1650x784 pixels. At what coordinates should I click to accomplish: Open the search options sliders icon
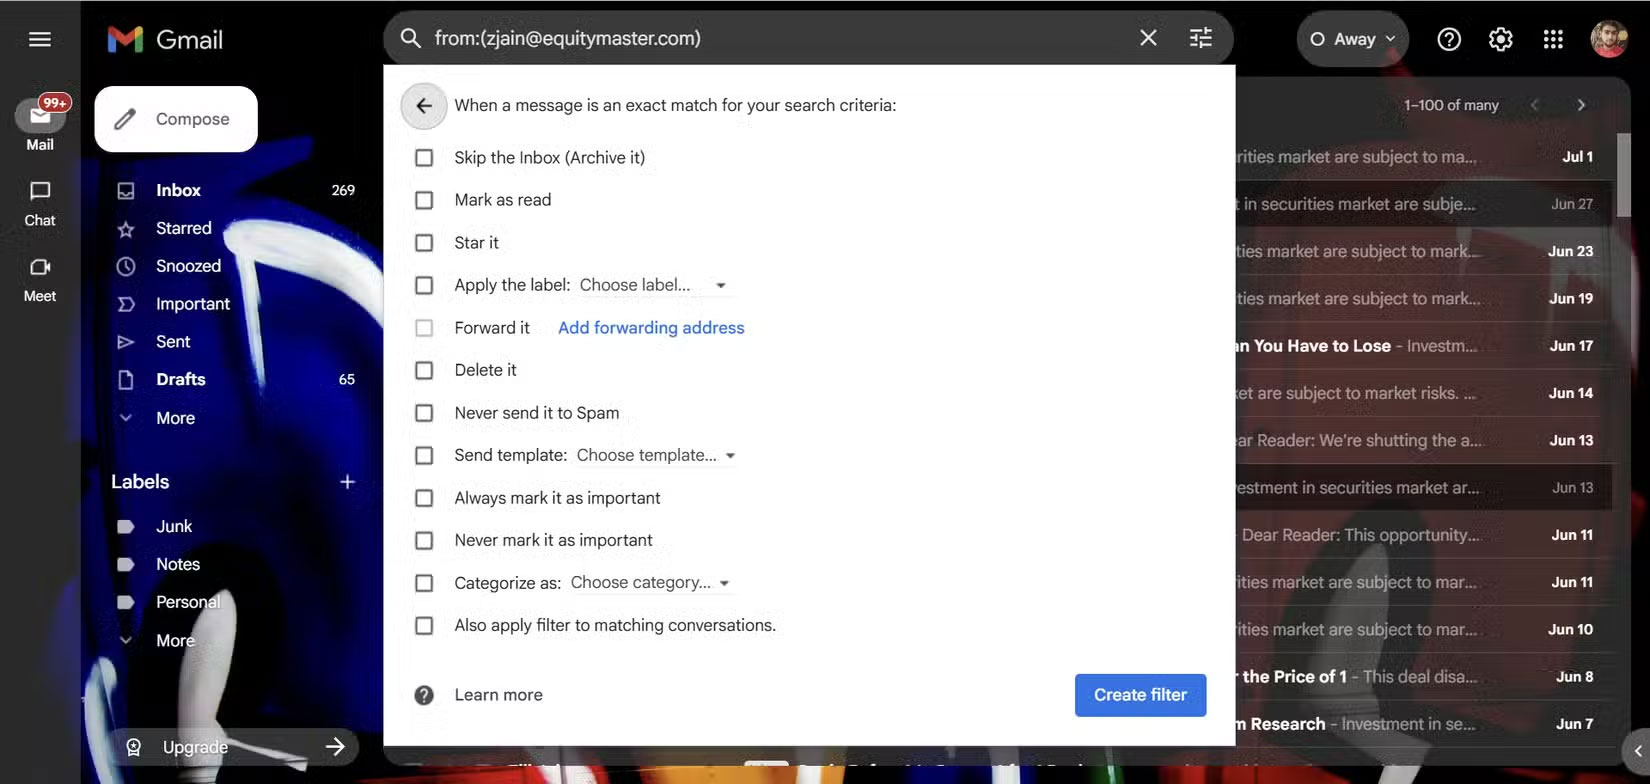click(1200, 38)
